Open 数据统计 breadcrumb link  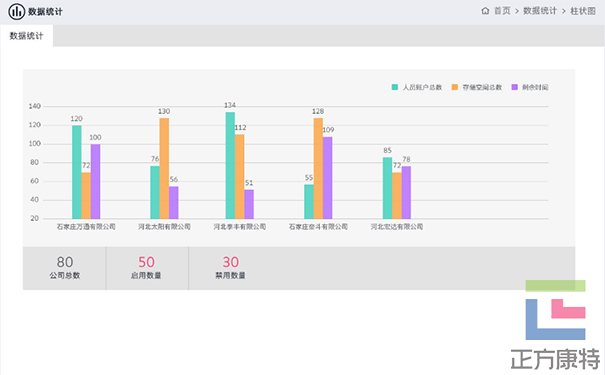click(540, 11)
